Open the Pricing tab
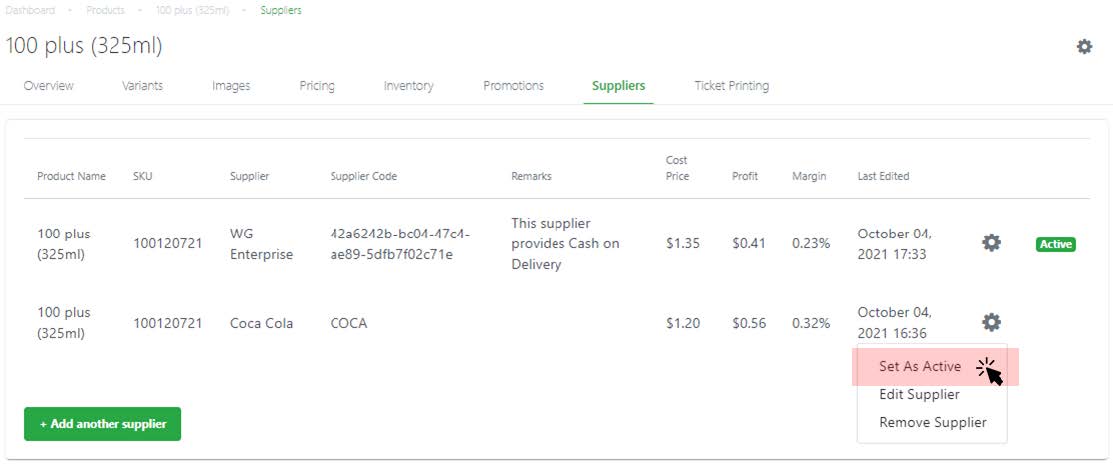The height and width of the screenshot is (465, 1113). (317, 86)
